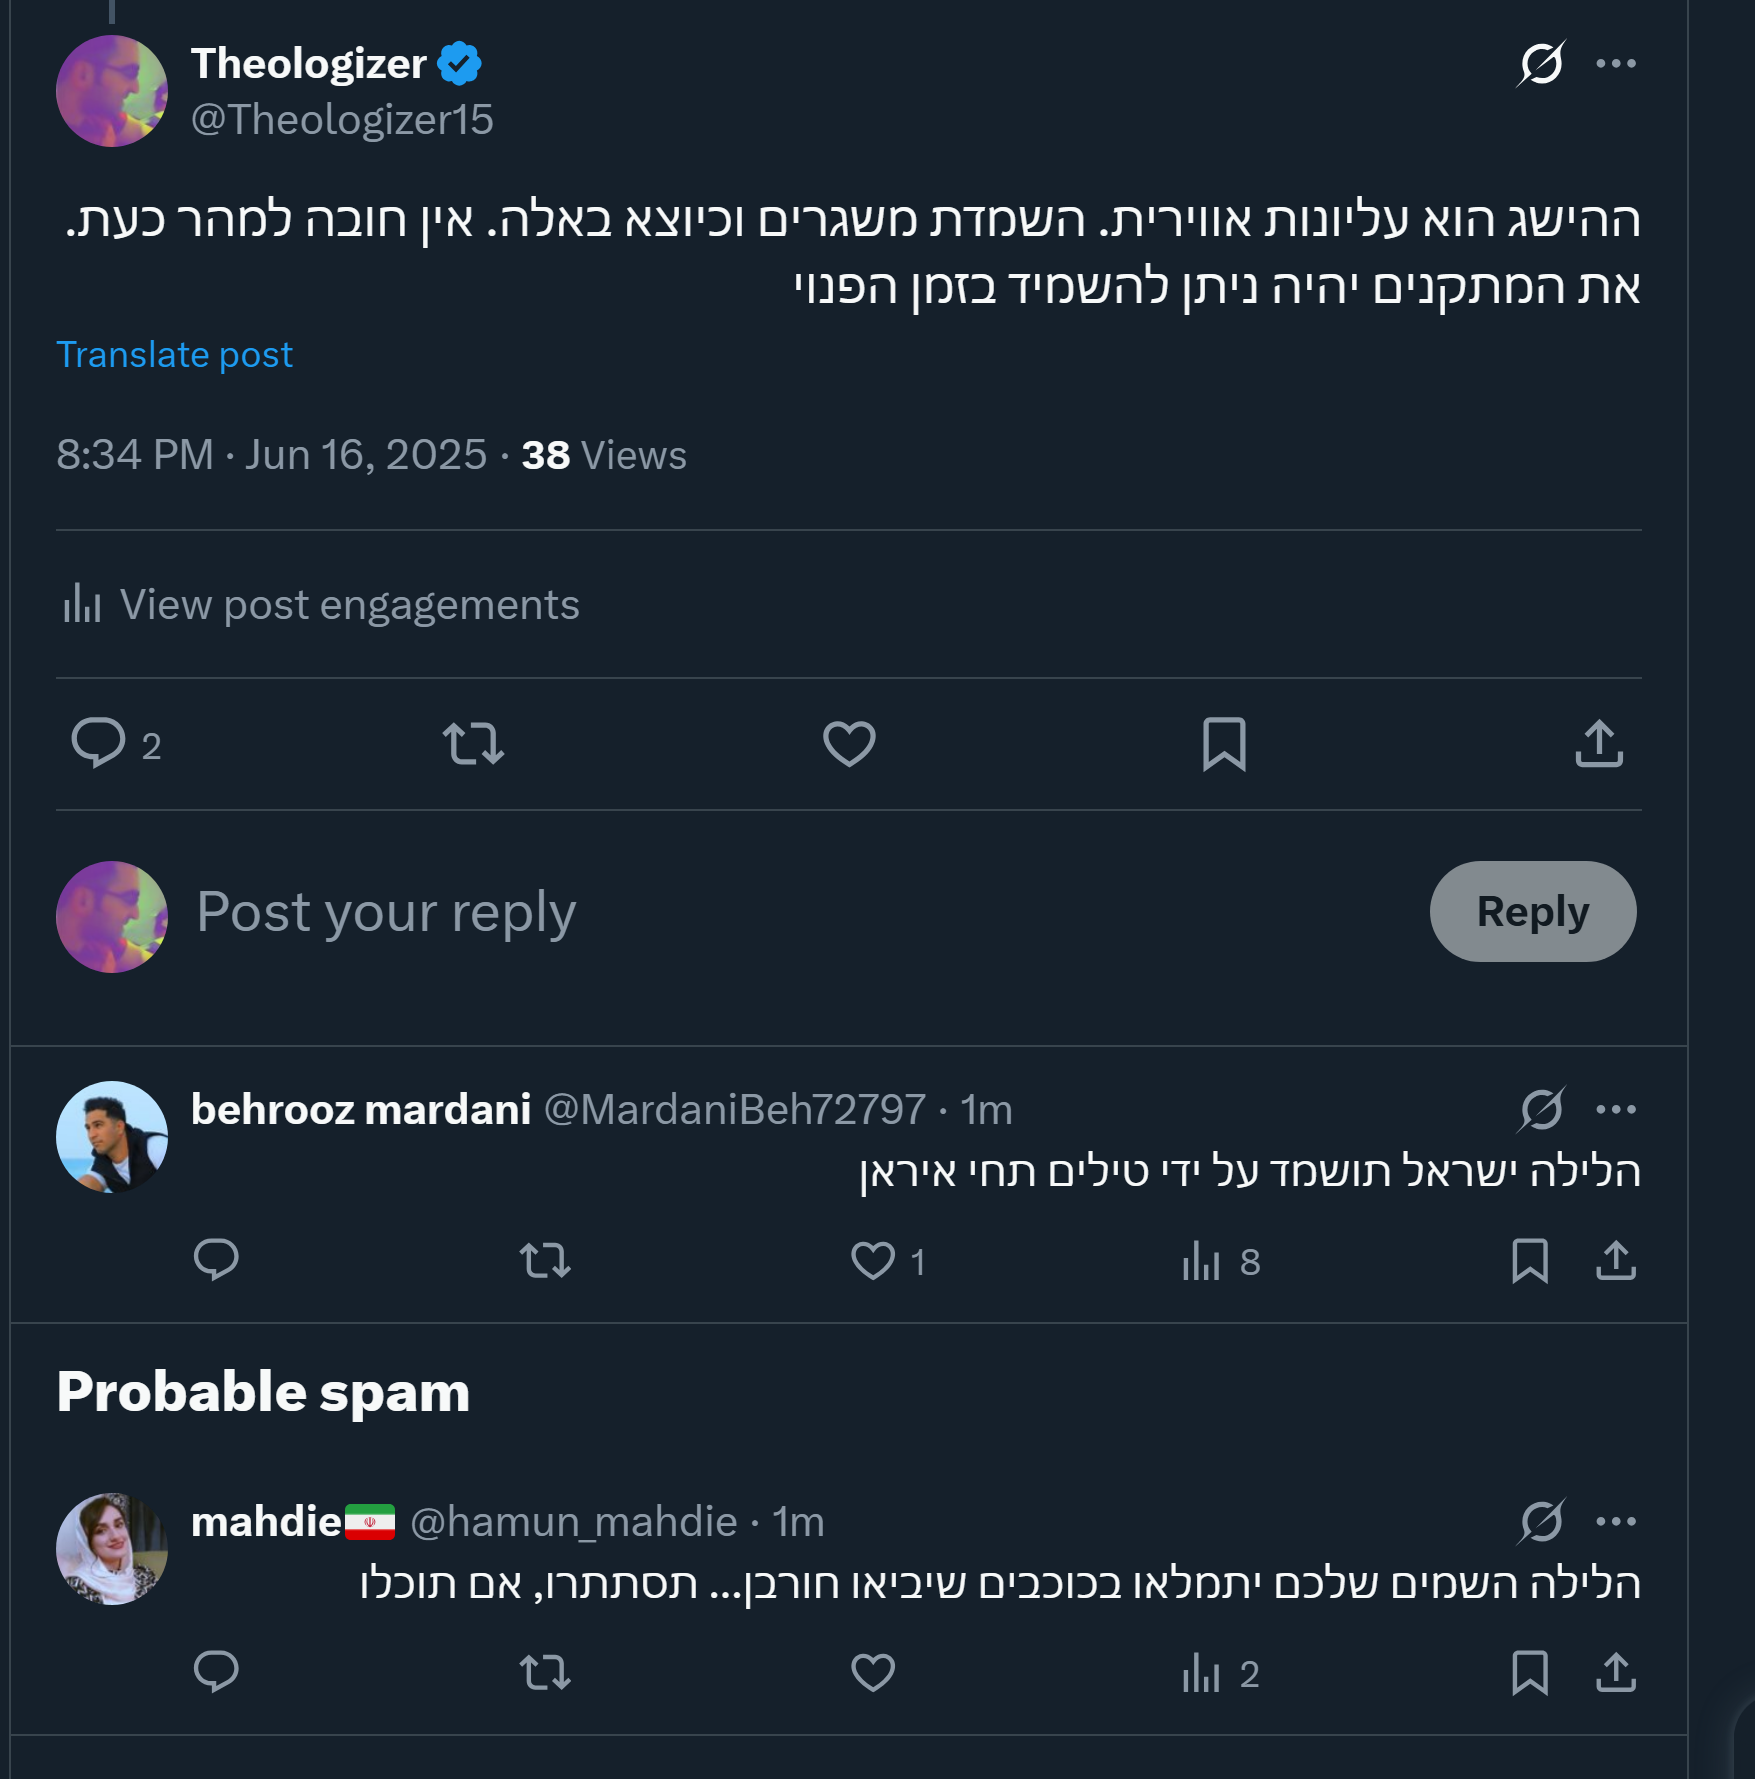The image size is (1755, 1779).
Task: Open behrooz mardani's profile picture
Action: tap(112, 1137)
